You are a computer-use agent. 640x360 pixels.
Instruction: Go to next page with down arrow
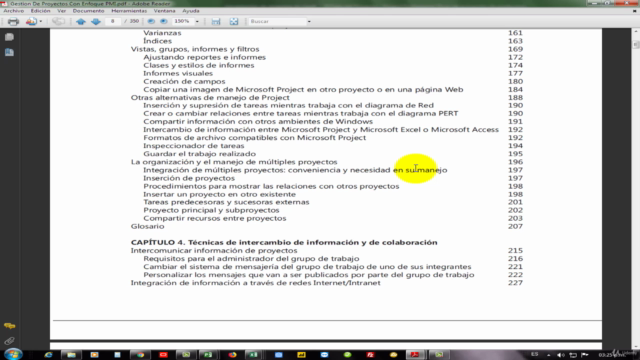(x=96, y=21)
